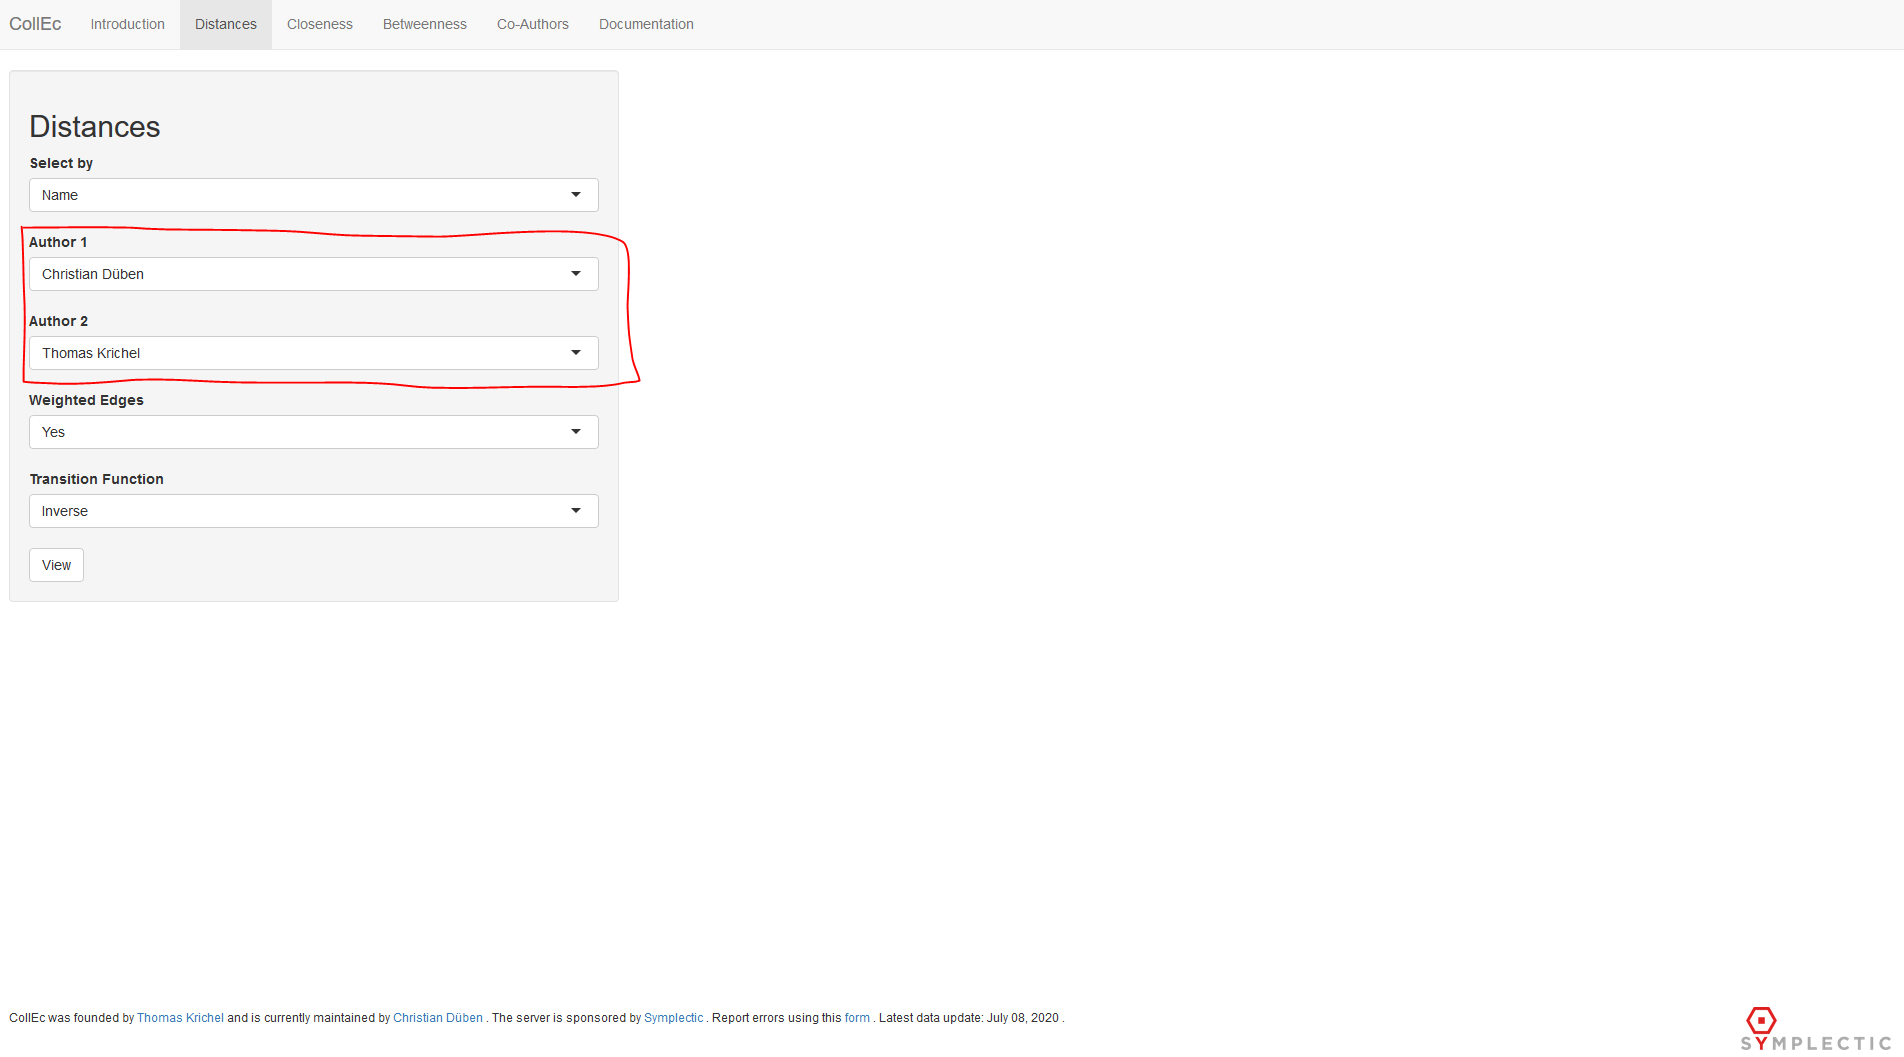The image size is (1904, 1057).
Task: Go to the Betweenness tab
Action: tap(424, 24)
